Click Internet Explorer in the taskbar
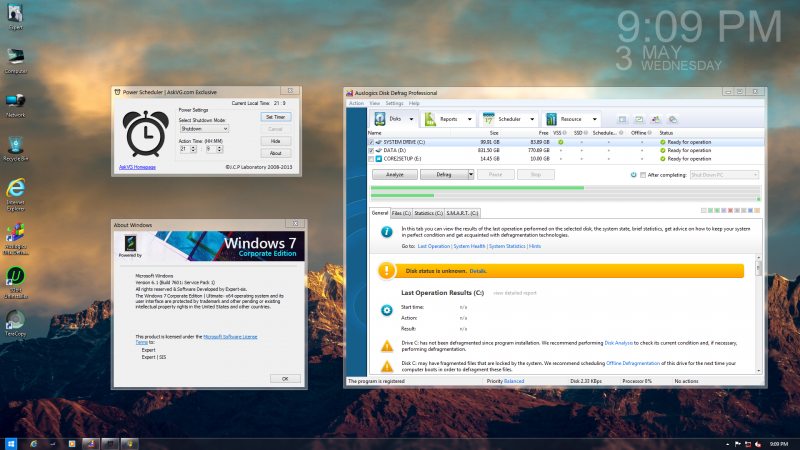Image resolution: width=800 pixels, height=450 pixels. (34, 444)
